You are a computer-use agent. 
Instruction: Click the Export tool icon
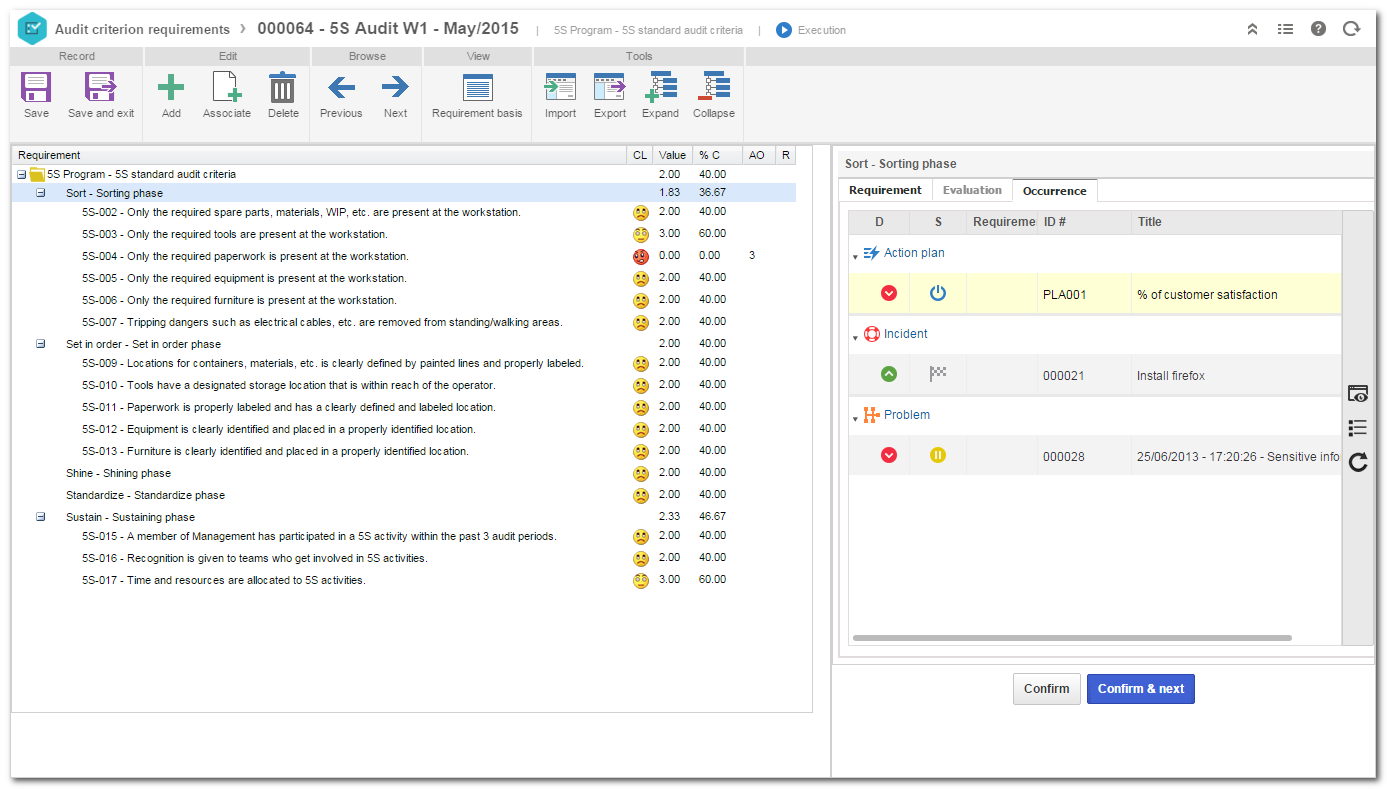pos(610,88)
